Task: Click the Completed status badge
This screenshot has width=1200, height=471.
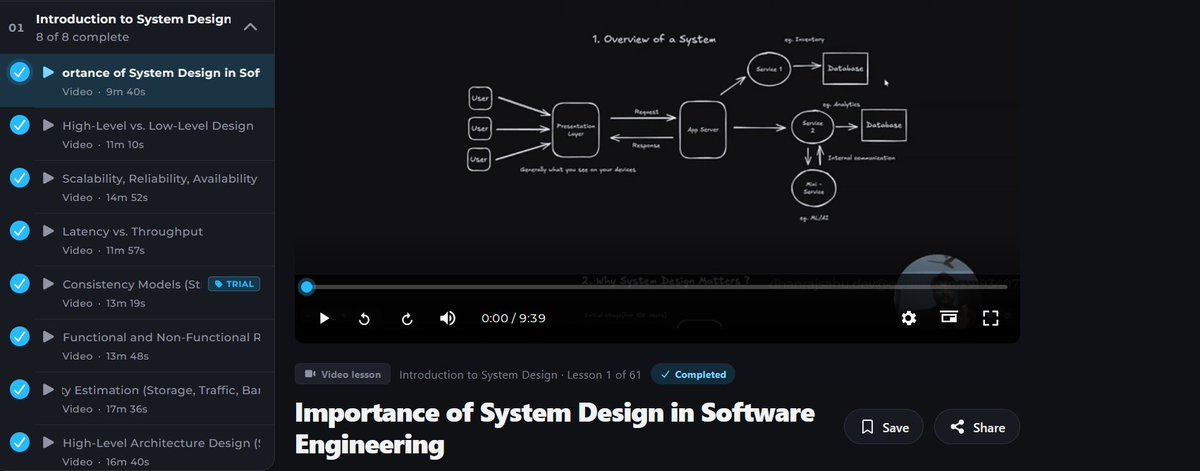Action: [x=693, y=374]
